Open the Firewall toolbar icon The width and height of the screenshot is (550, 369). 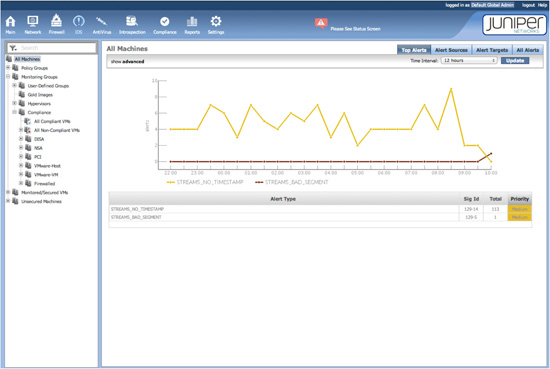tap(56, 21)
